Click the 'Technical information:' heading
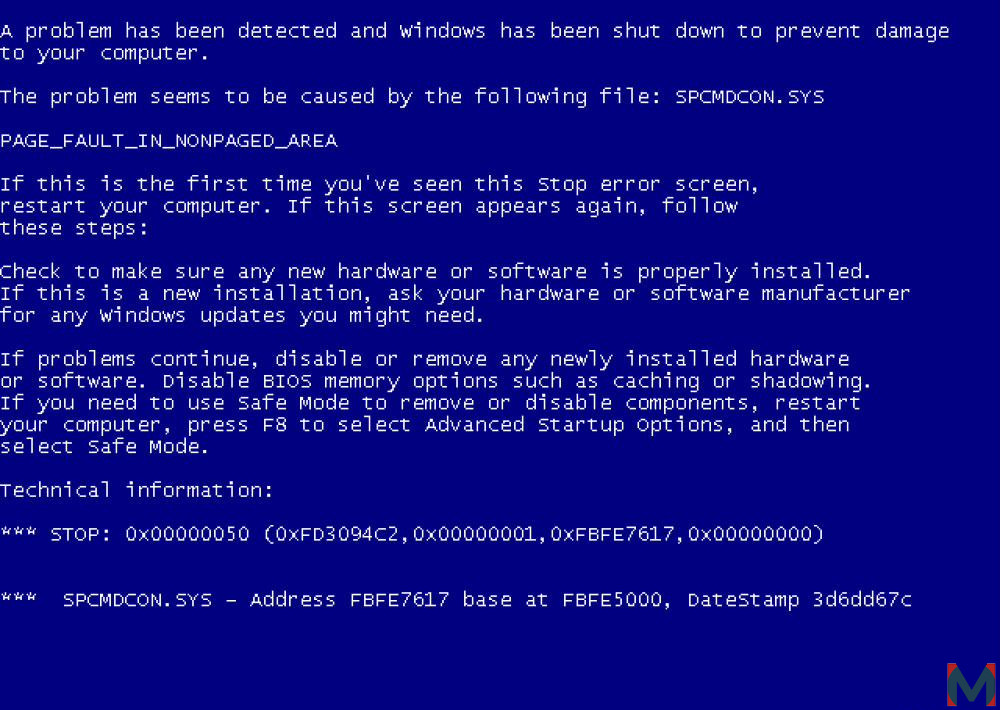 pyautogui.click(x=136, y=490)
